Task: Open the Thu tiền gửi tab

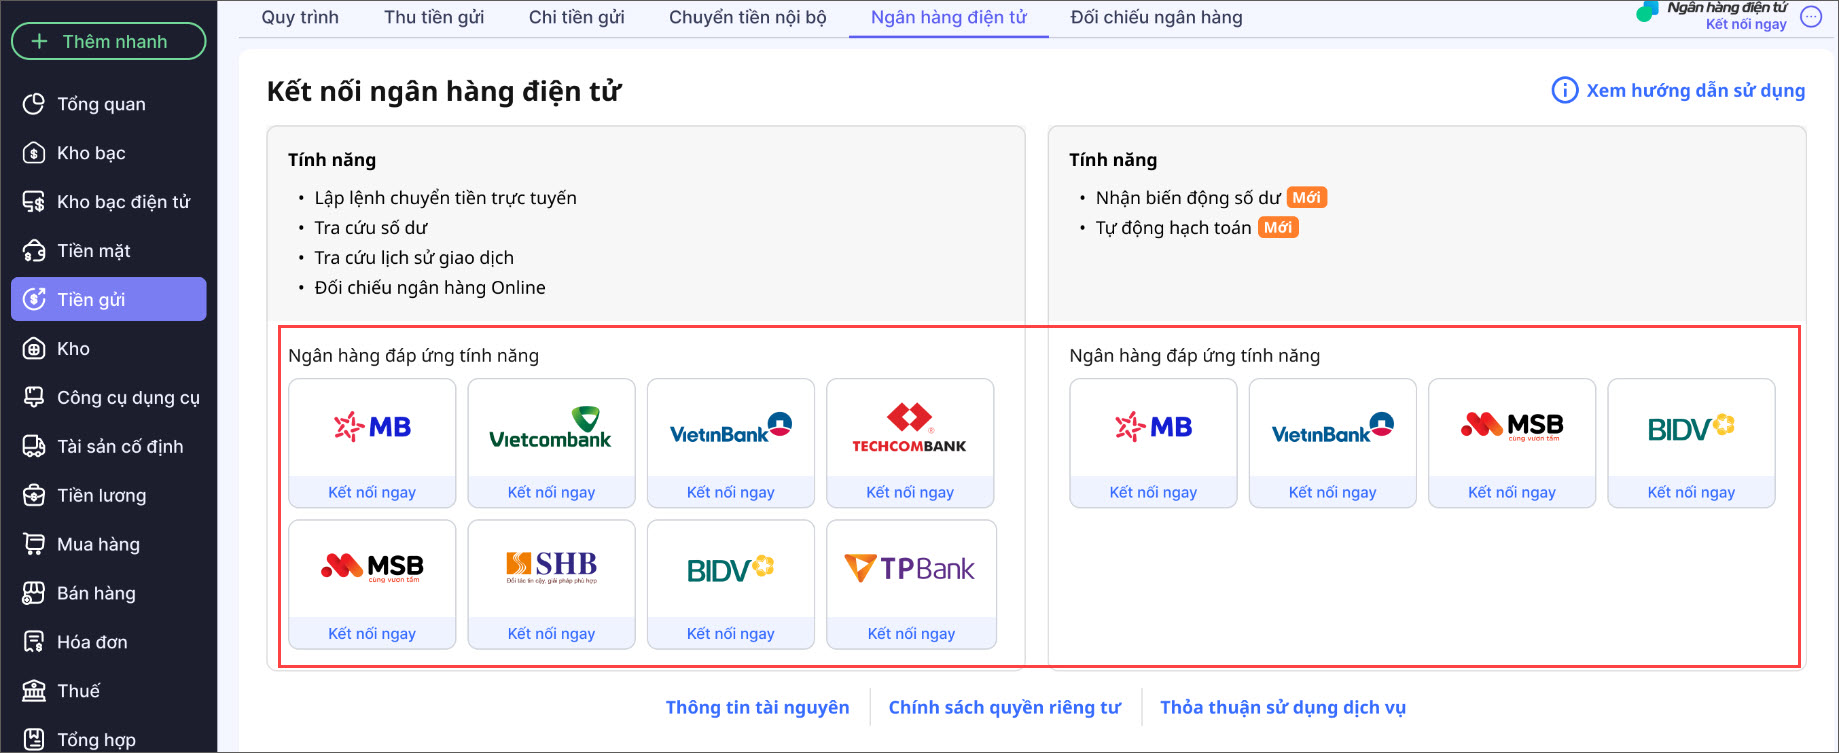Action: [434, 17]
